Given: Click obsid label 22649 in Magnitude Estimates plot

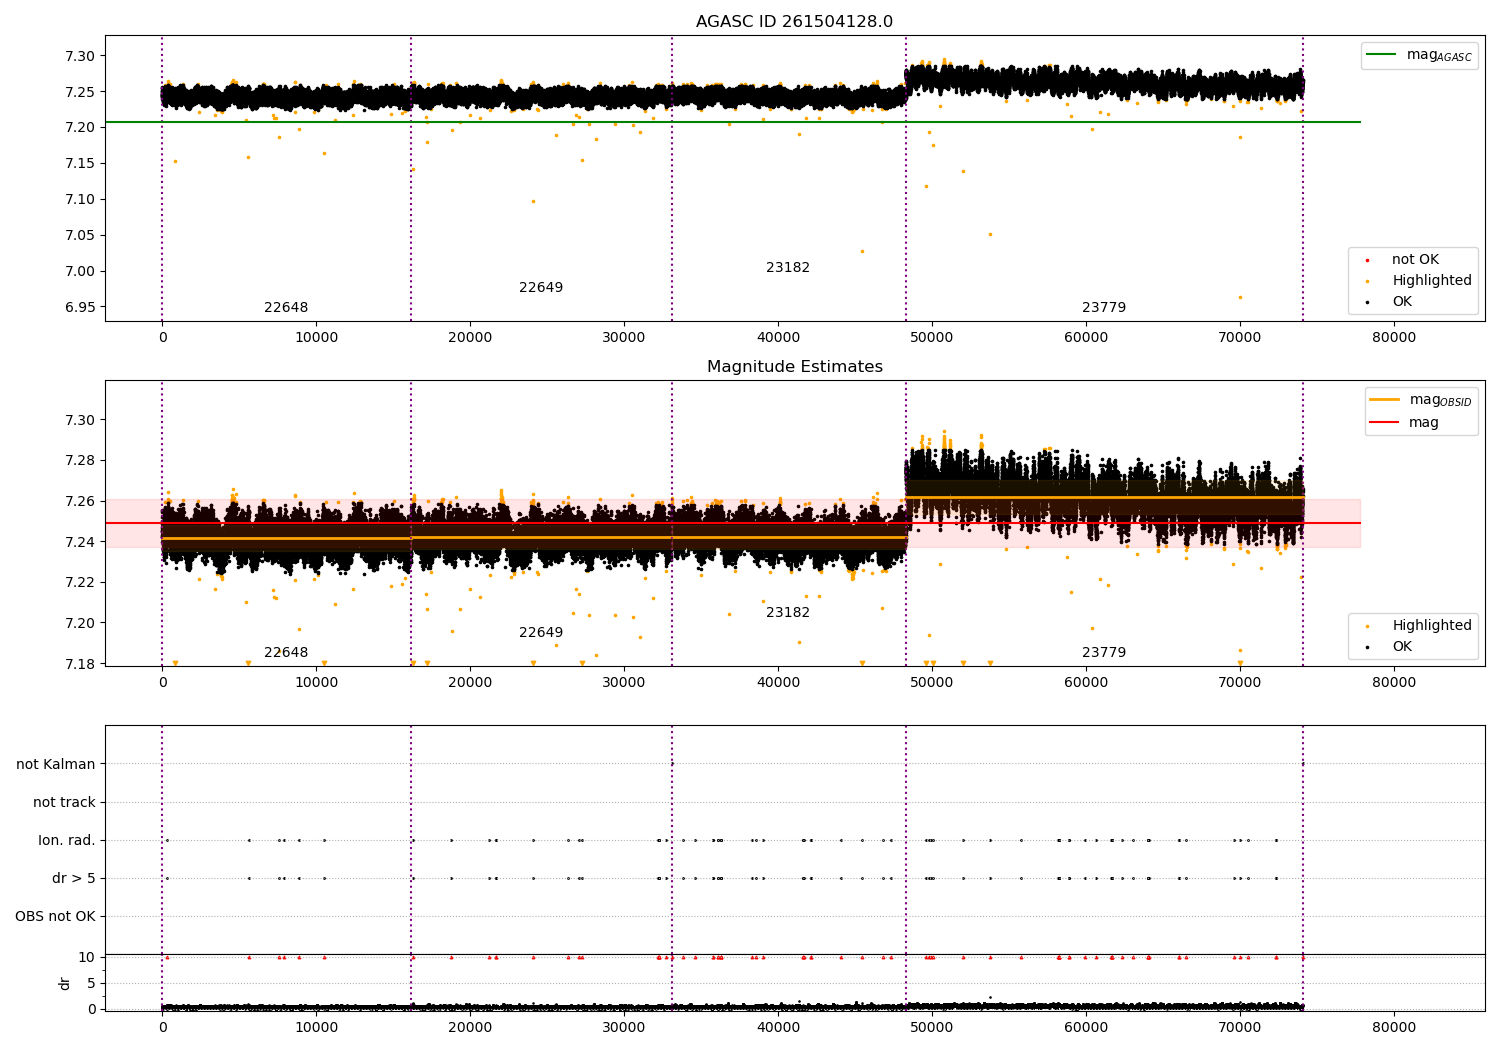Looking at the screenshot, I should [541, 633].
